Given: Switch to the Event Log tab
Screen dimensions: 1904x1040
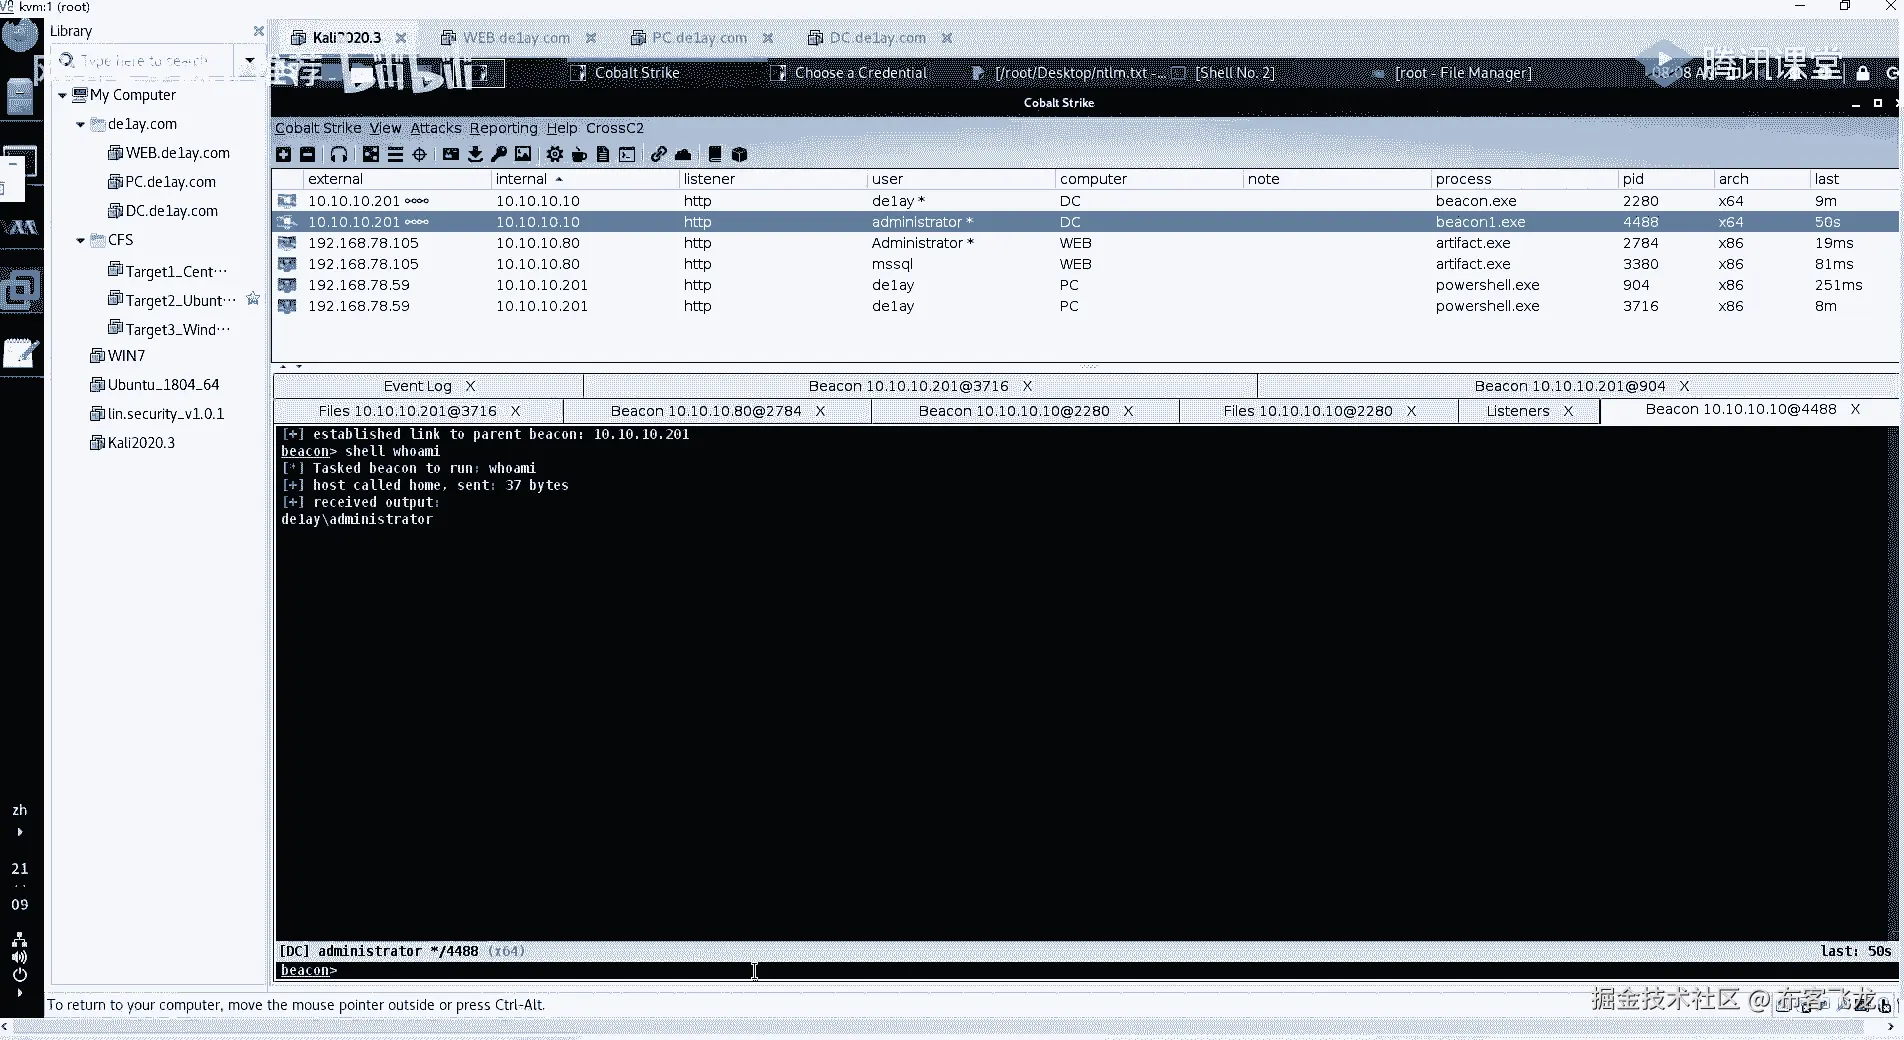Looking at the screenshot, I should click(x=418, y=386).
